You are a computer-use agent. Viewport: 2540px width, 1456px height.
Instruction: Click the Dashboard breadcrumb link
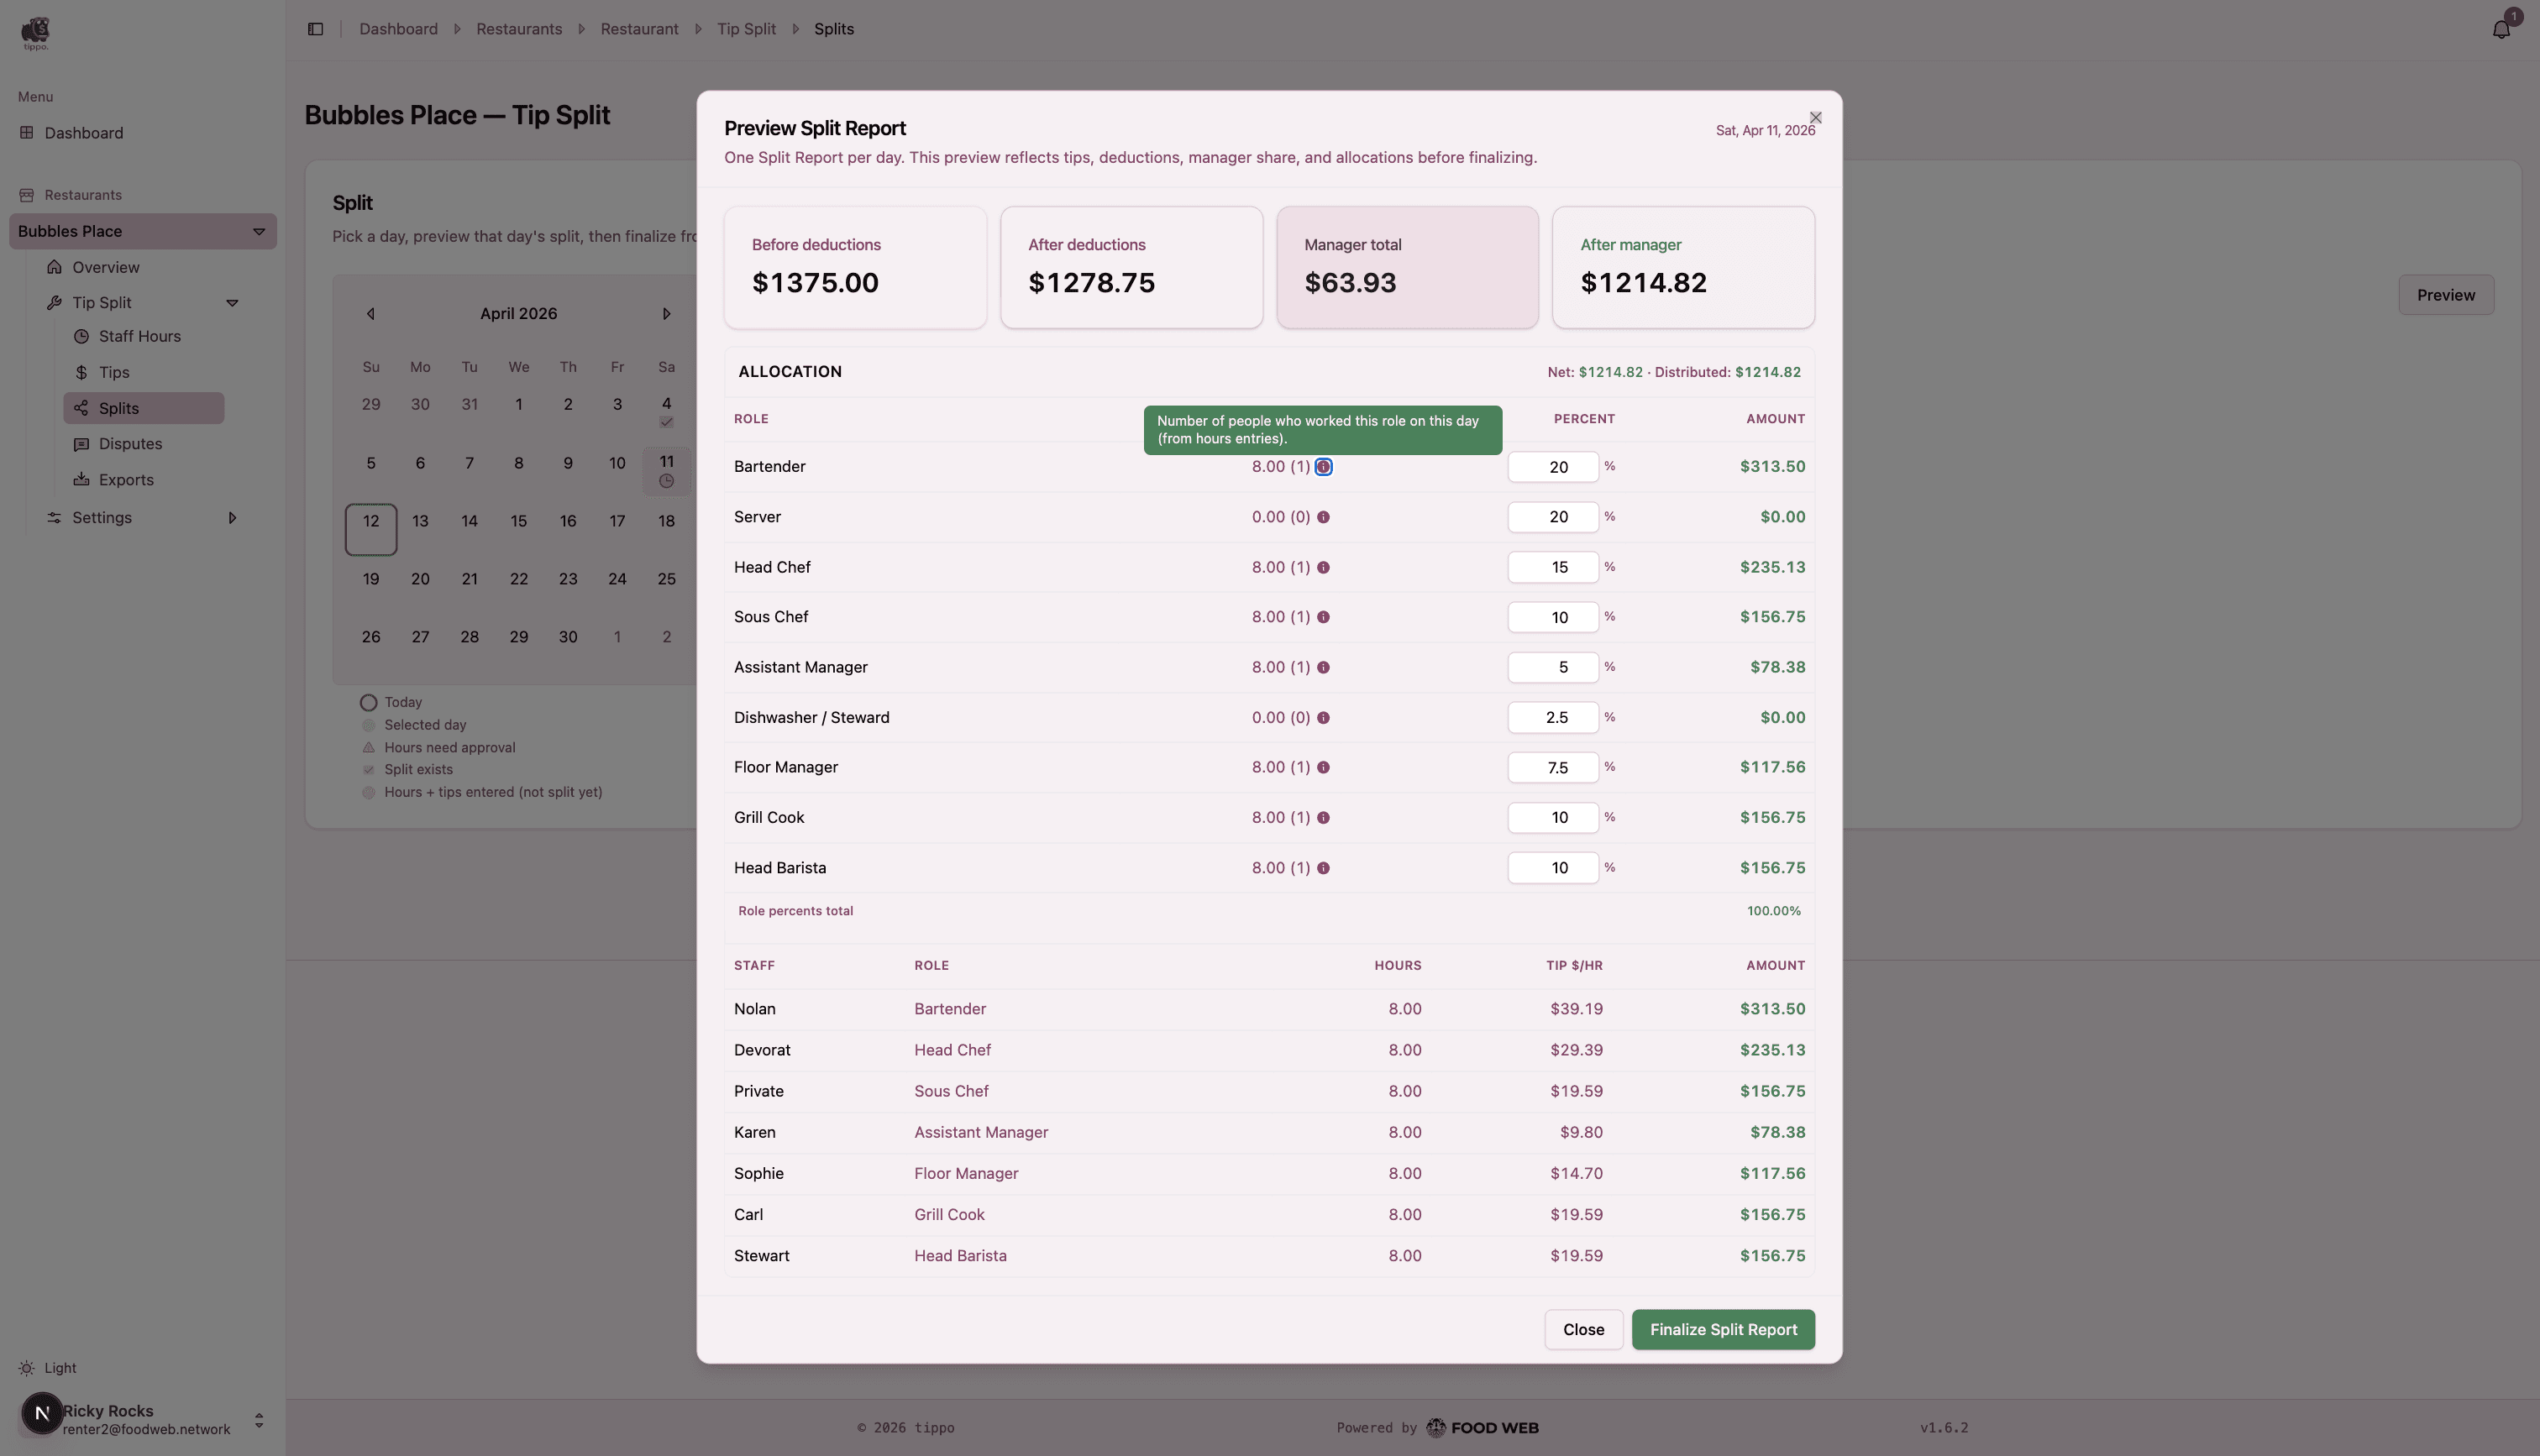(398, 29)
